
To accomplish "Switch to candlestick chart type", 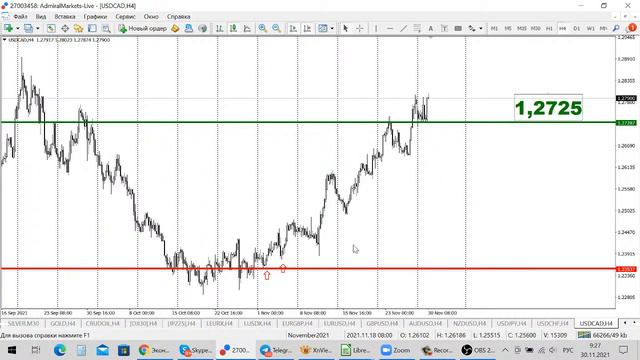I will (233, 28).
